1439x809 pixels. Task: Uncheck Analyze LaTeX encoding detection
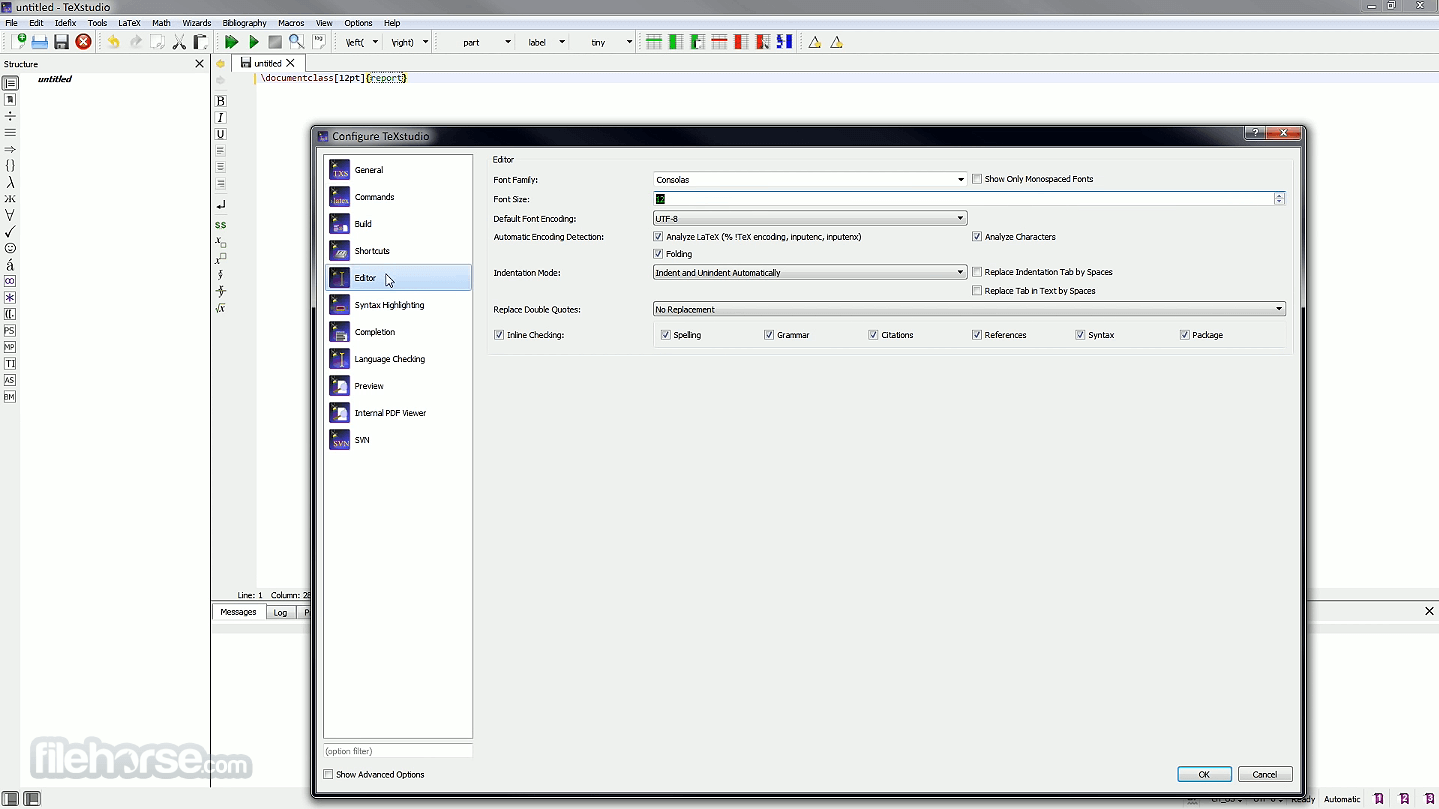click(x=658, y=237)
